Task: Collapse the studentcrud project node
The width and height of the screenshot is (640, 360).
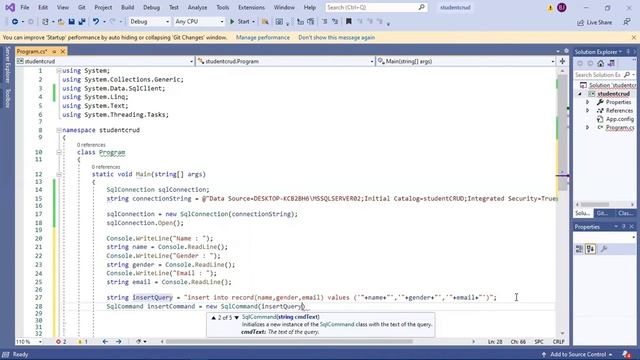Action: click(580, 94)
